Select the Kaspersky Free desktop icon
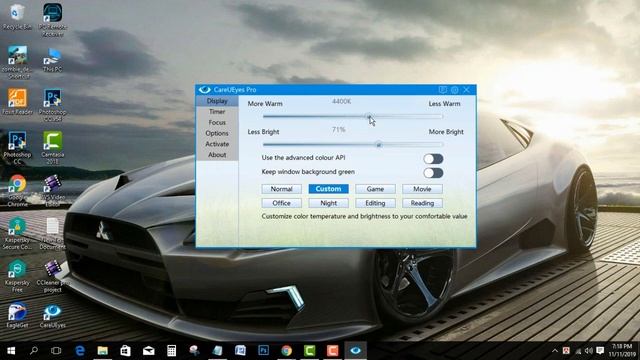This screenshot has width=640, height=360. pos(17,276)
